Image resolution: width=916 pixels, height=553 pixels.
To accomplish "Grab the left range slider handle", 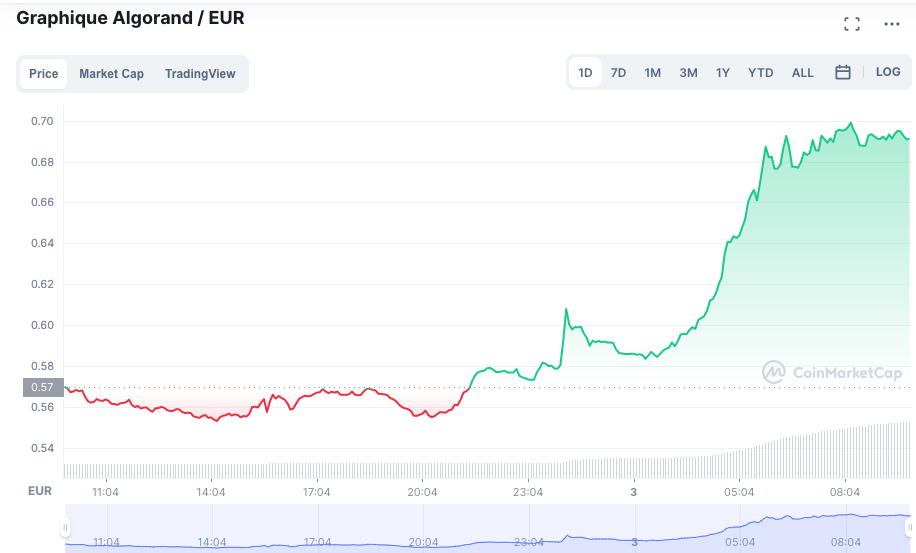I will click(x=66, y=527).
